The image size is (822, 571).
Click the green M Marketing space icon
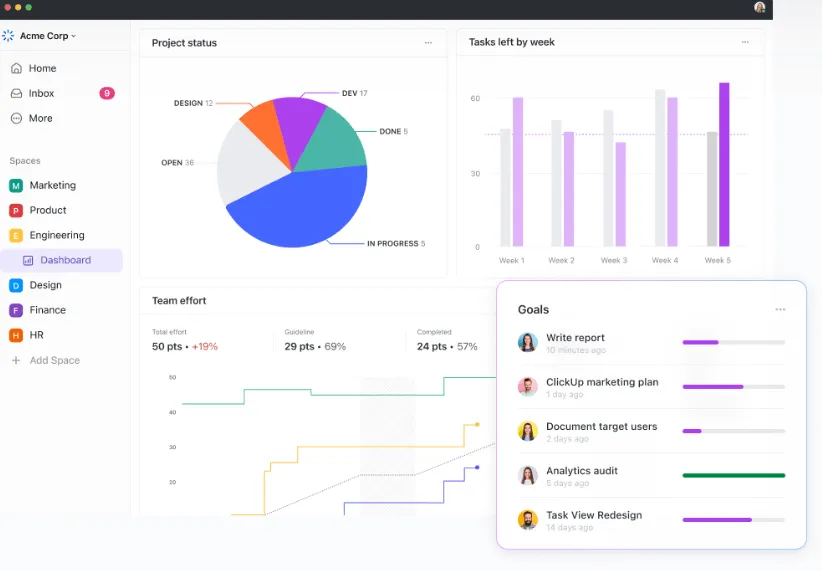16,185
